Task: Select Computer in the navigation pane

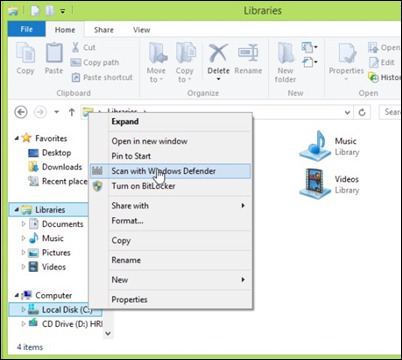Action: tap(46, 295)
